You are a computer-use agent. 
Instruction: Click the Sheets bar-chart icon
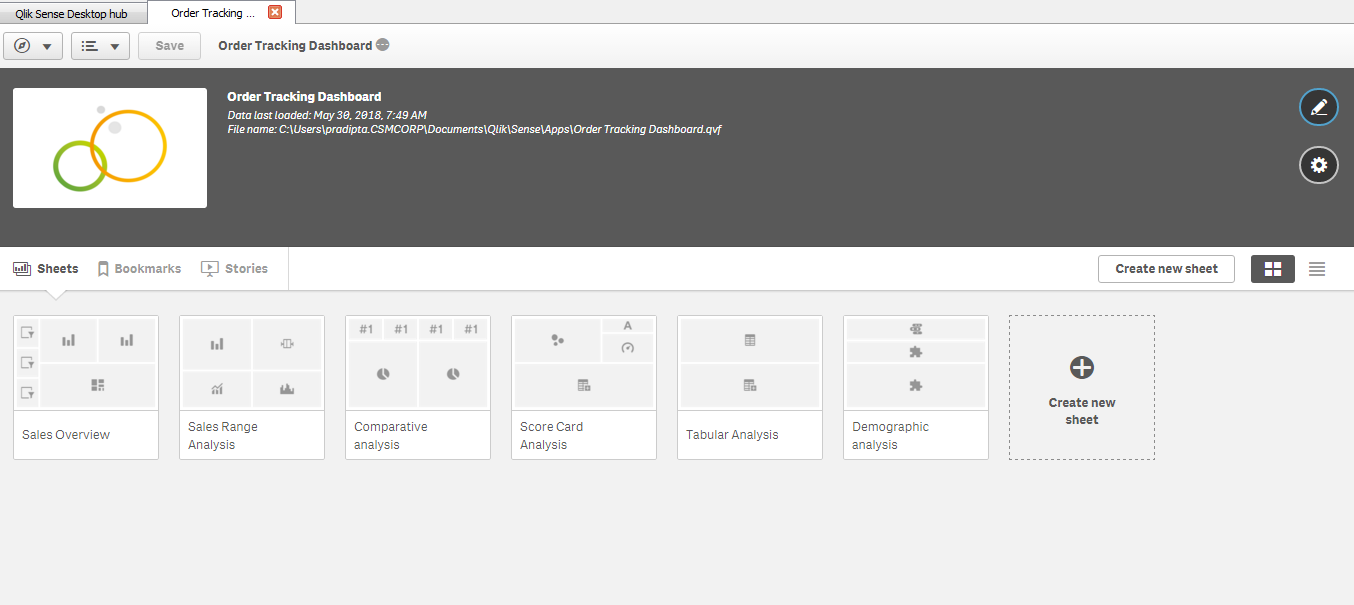pos(21,268)
